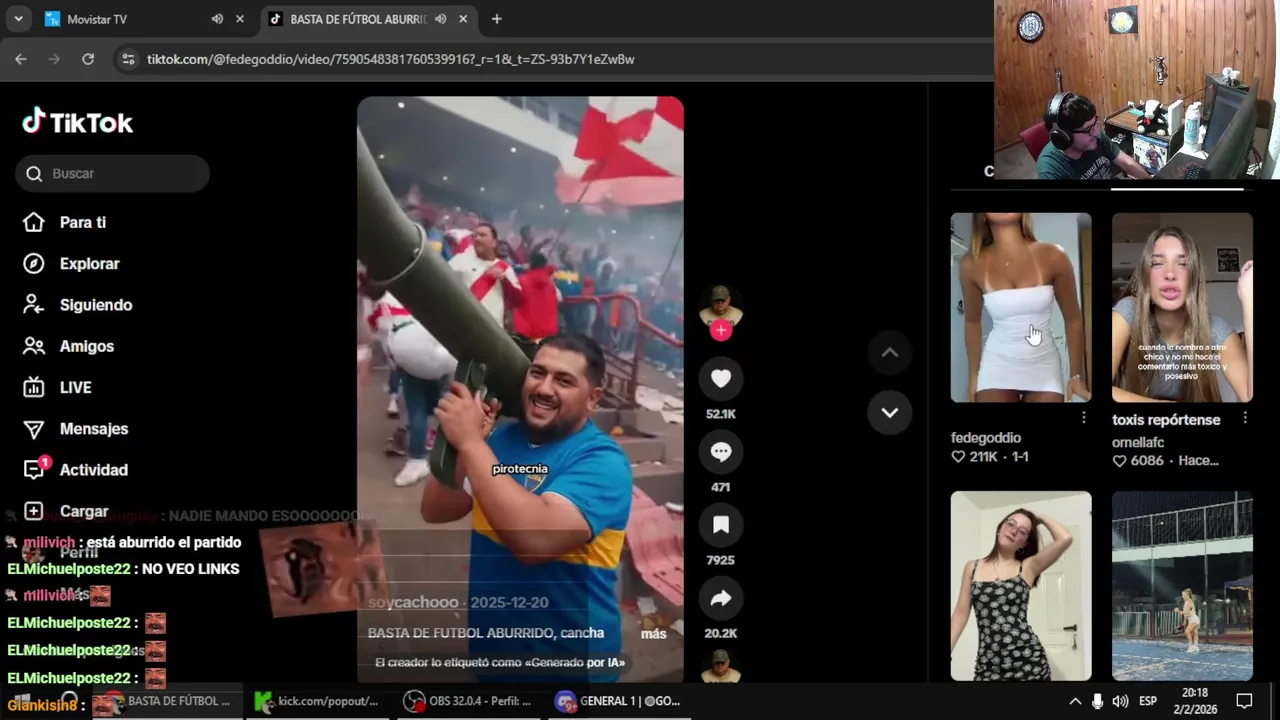Mute the TikTok tab audio icon
1280x720 pixels.
[440, 19]
